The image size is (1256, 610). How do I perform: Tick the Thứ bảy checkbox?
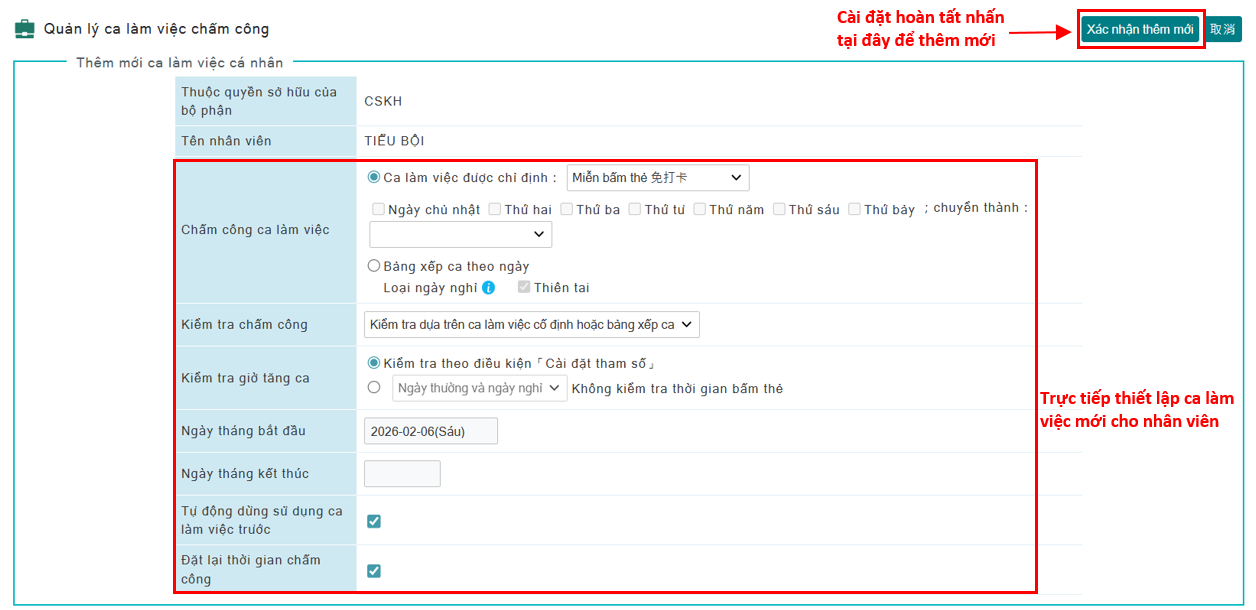(854, 210)
